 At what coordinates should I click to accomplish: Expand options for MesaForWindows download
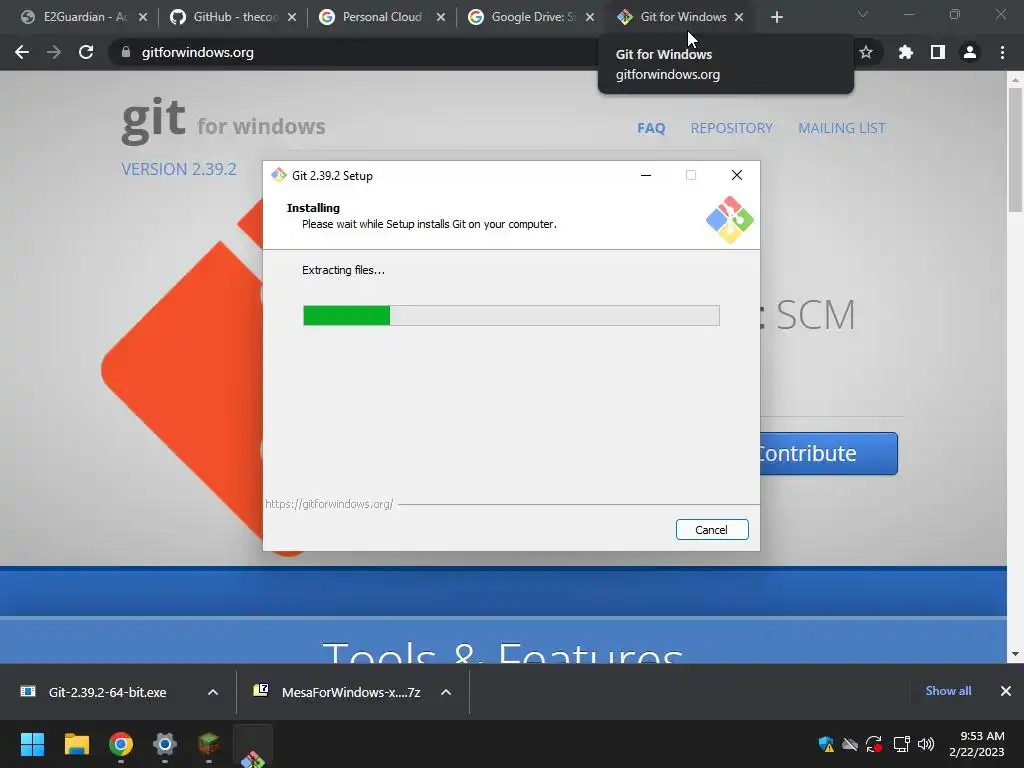point(446,692)
